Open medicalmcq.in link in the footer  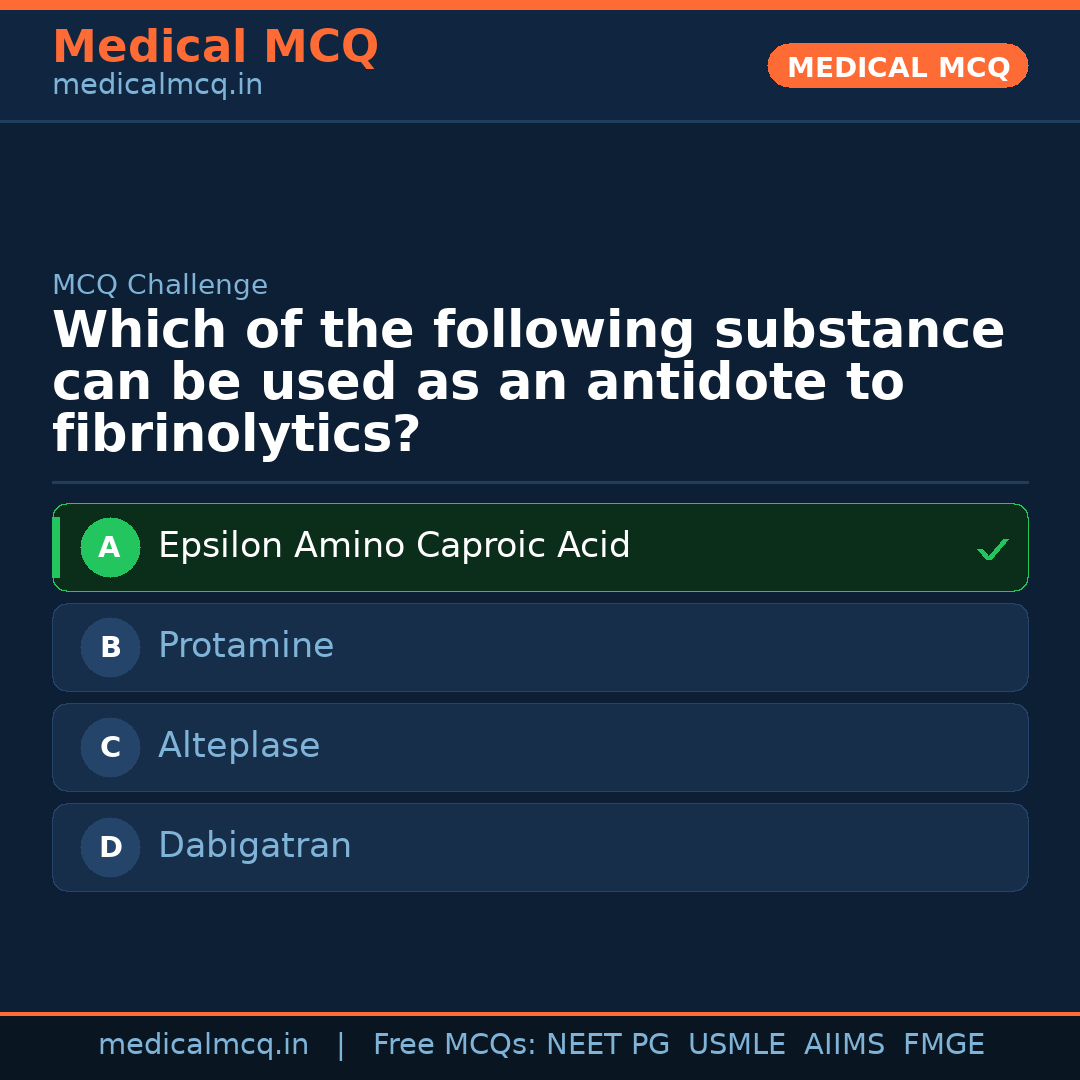[x=204, y=1043]
